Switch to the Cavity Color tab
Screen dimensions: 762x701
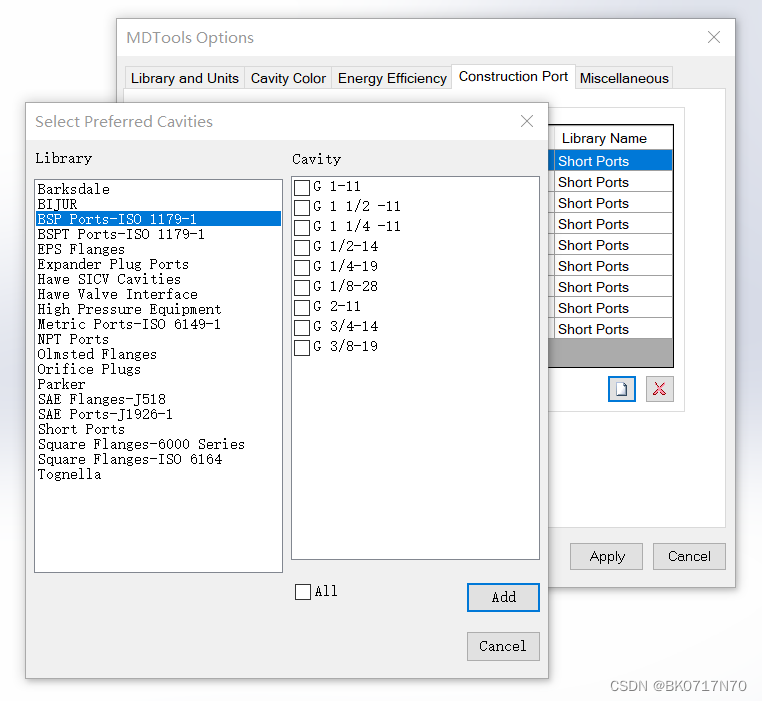click(x=288, y=78)
